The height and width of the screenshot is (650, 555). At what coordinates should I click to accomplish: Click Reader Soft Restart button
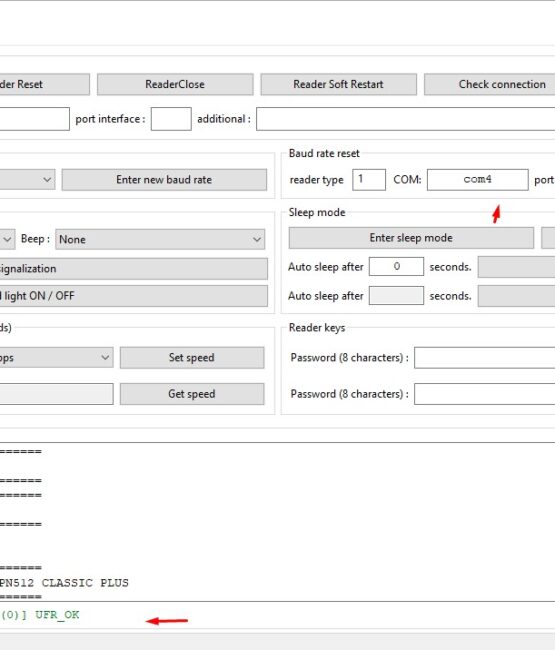point(339,85)
